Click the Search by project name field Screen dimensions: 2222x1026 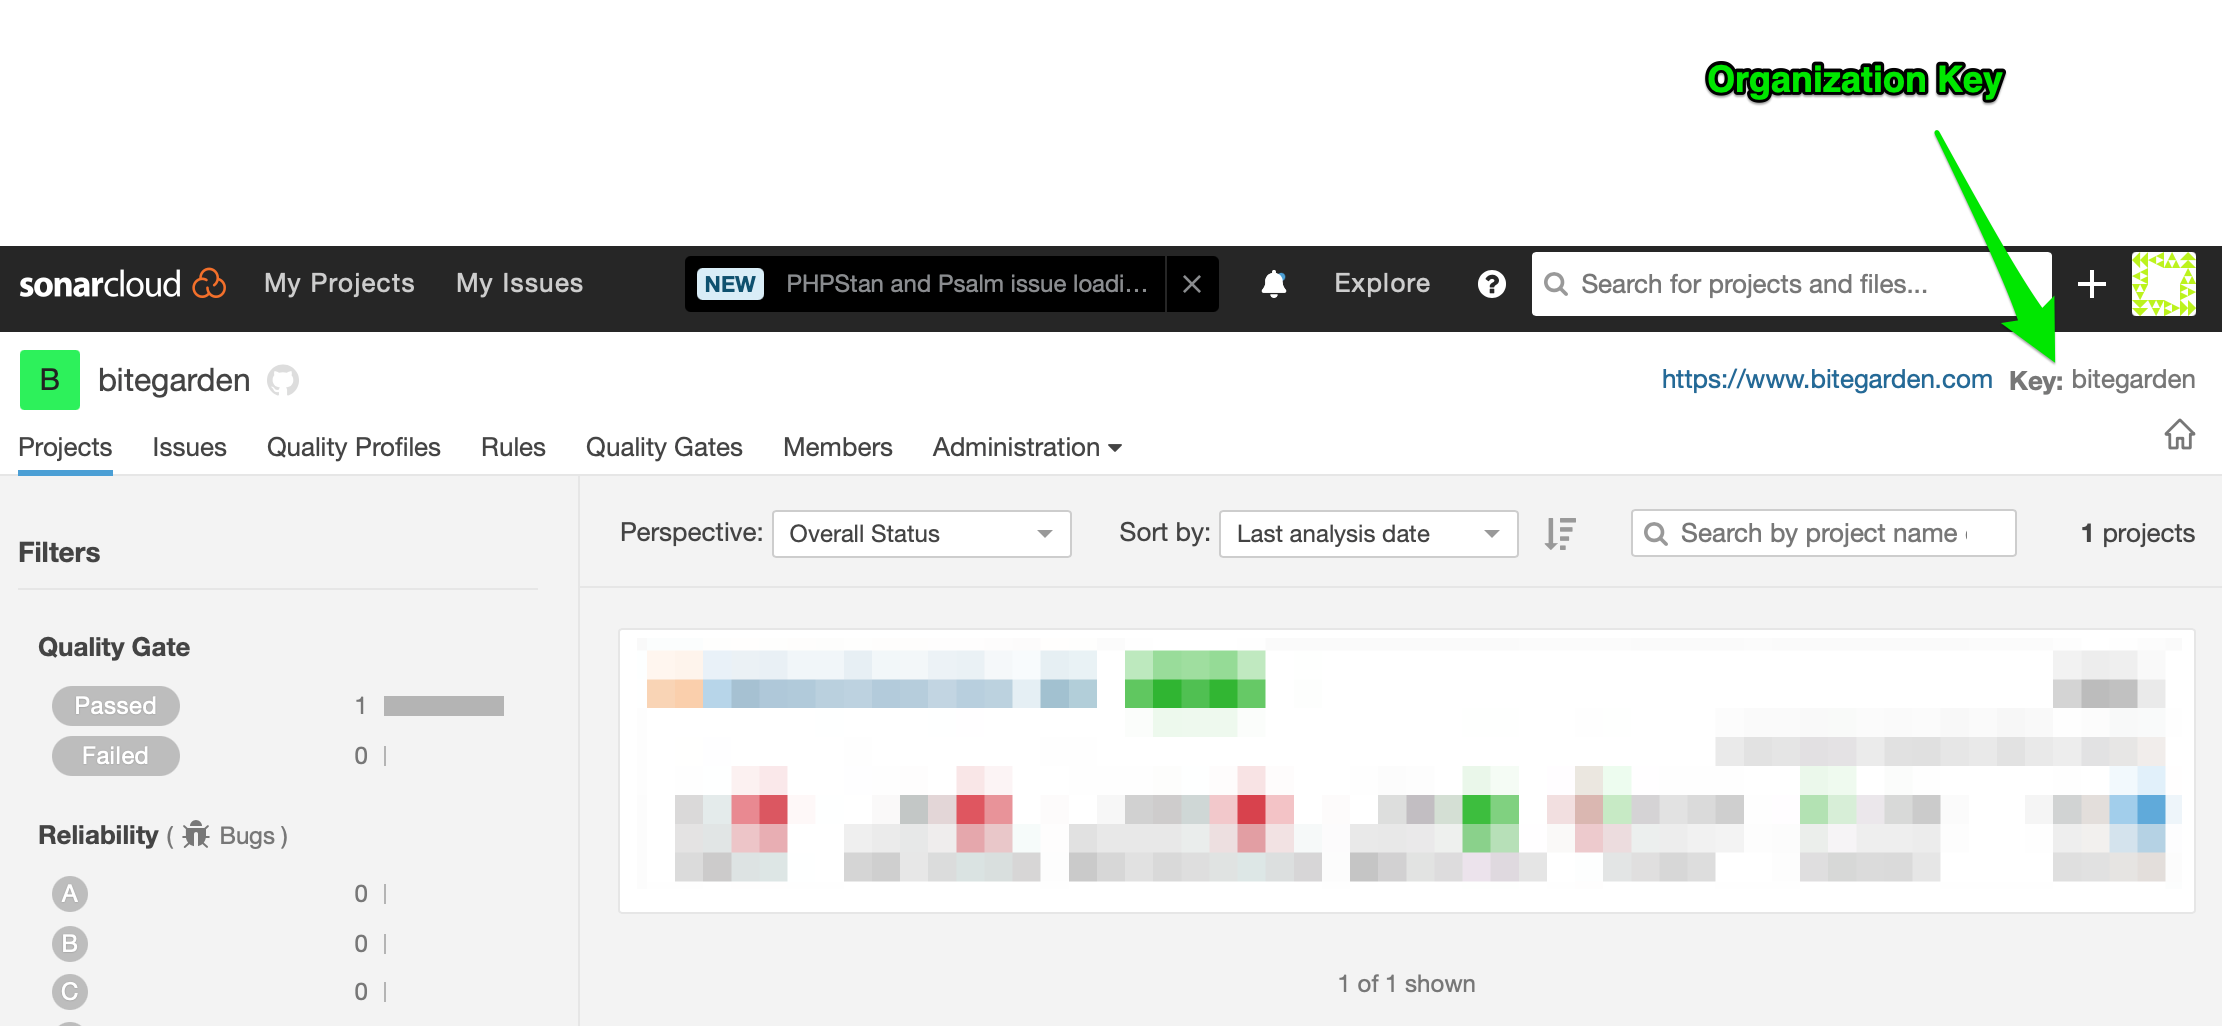[x=1823, y=533]
